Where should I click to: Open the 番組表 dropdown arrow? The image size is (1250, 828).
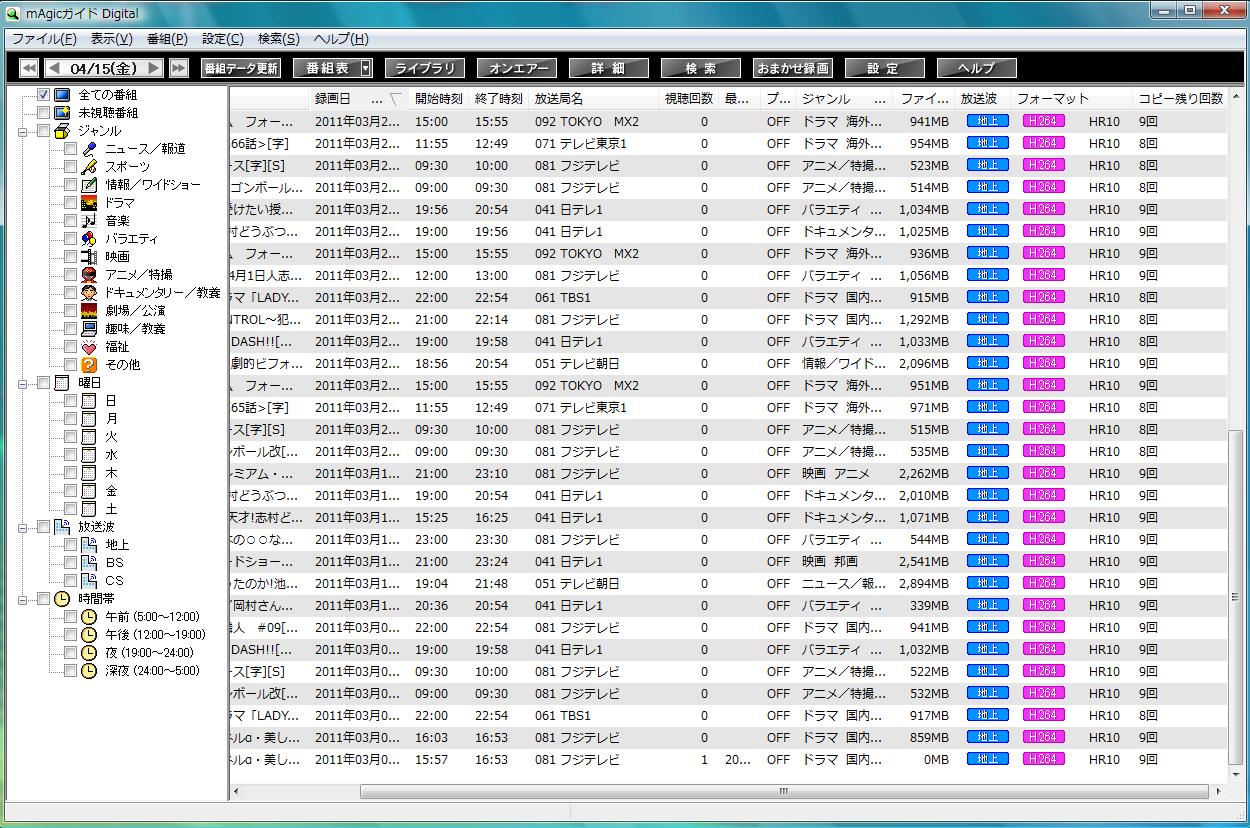click(x=365, y=68)
